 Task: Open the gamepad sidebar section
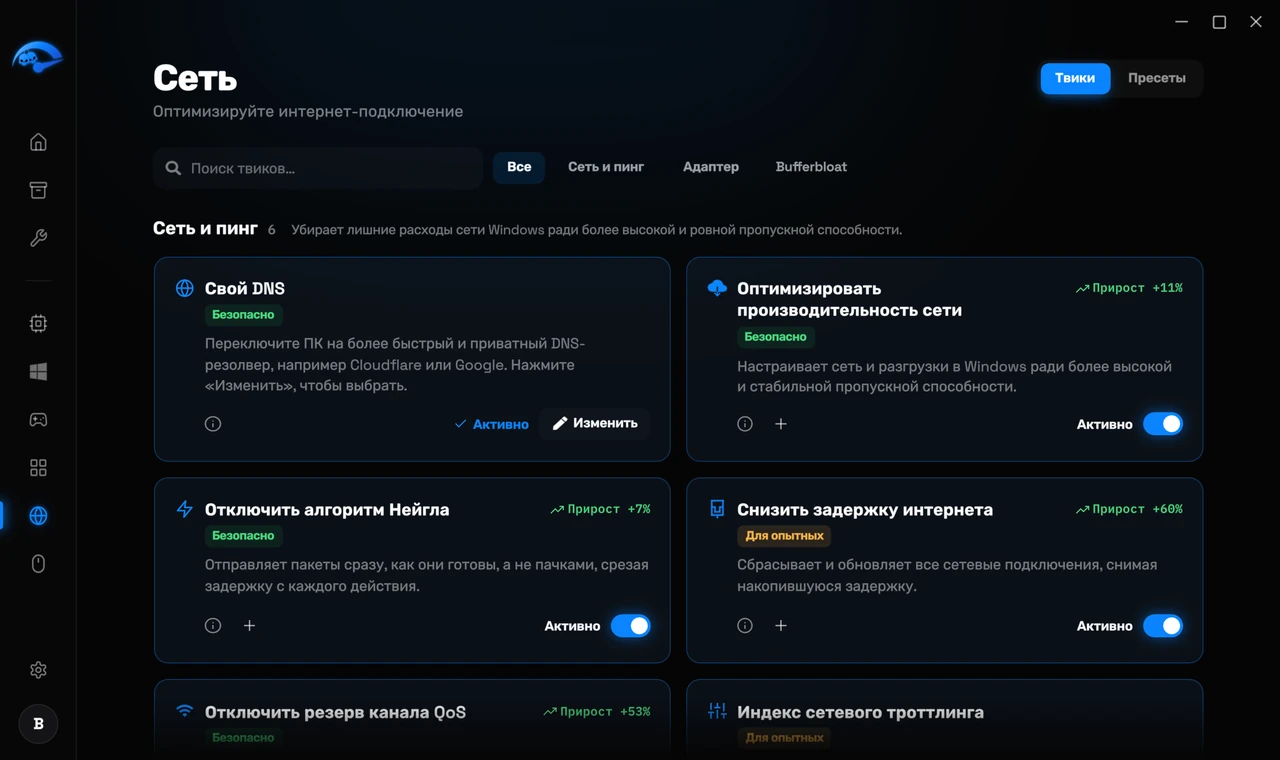(x=38, y=420)
